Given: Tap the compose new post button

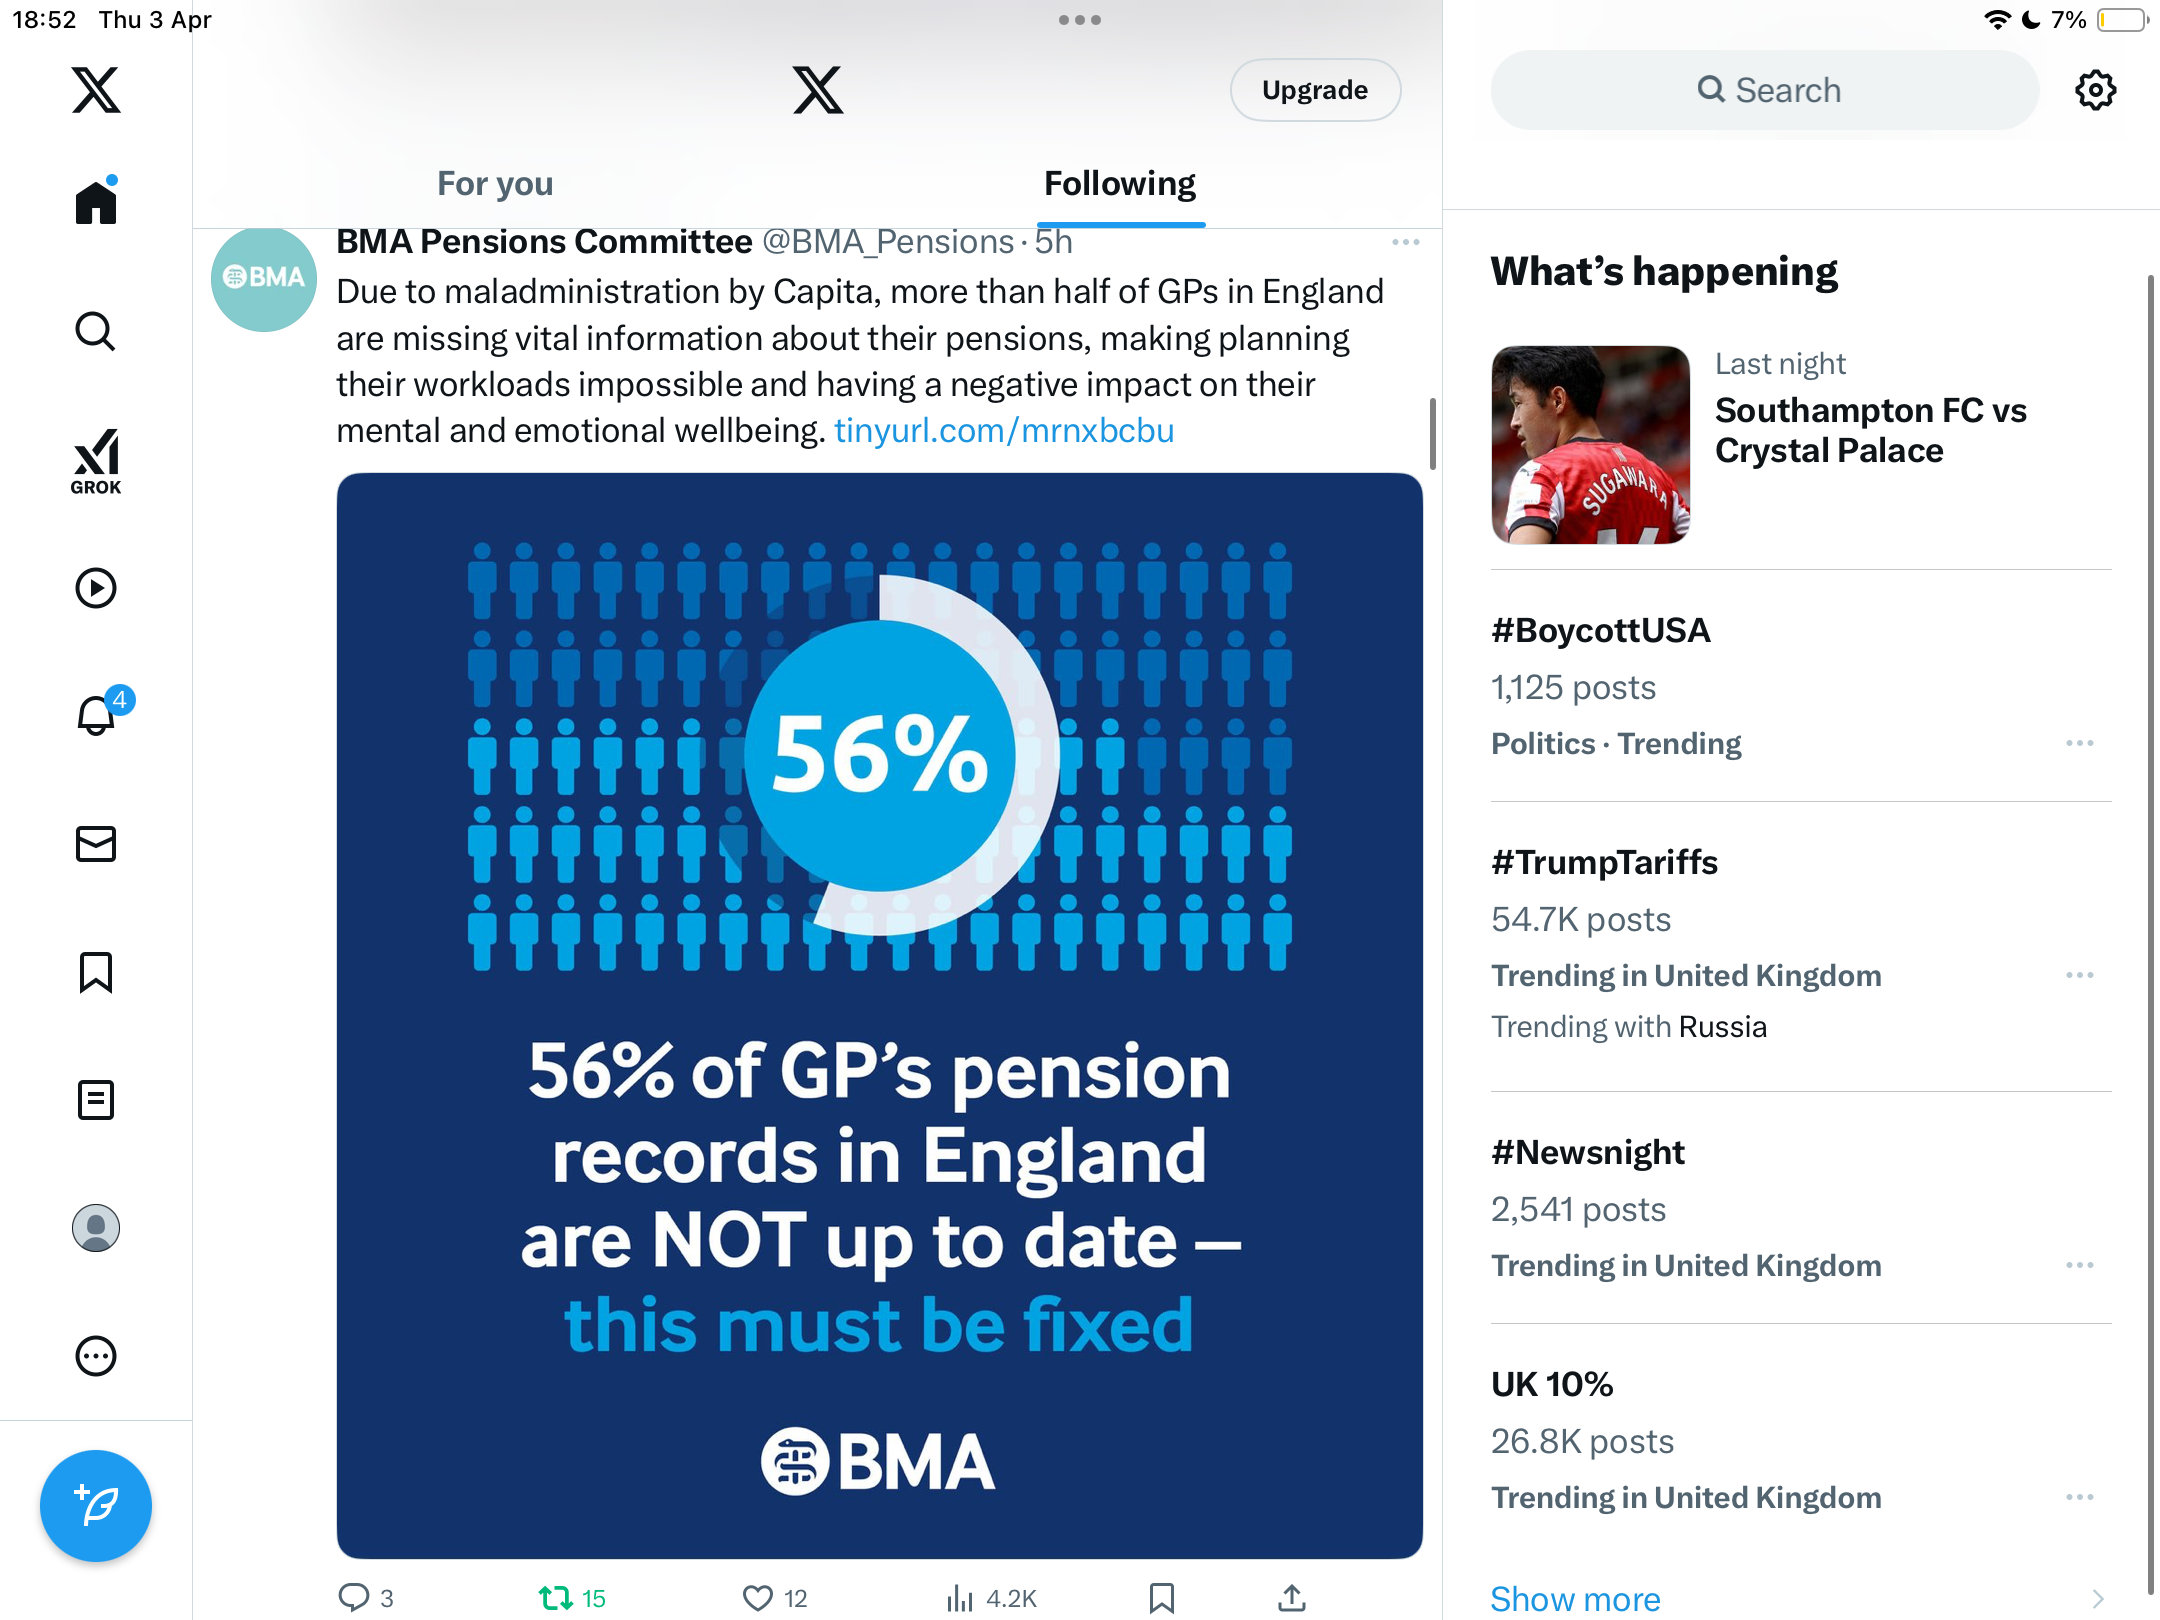Looking at the screenshot, I should (96, 1506).
